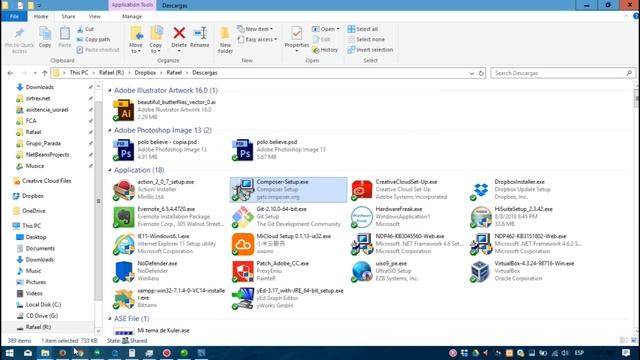Click Cut in the Clipboard group
This screenshot has width=640, height=360.
pyautogui.click(x=85, y=29)
